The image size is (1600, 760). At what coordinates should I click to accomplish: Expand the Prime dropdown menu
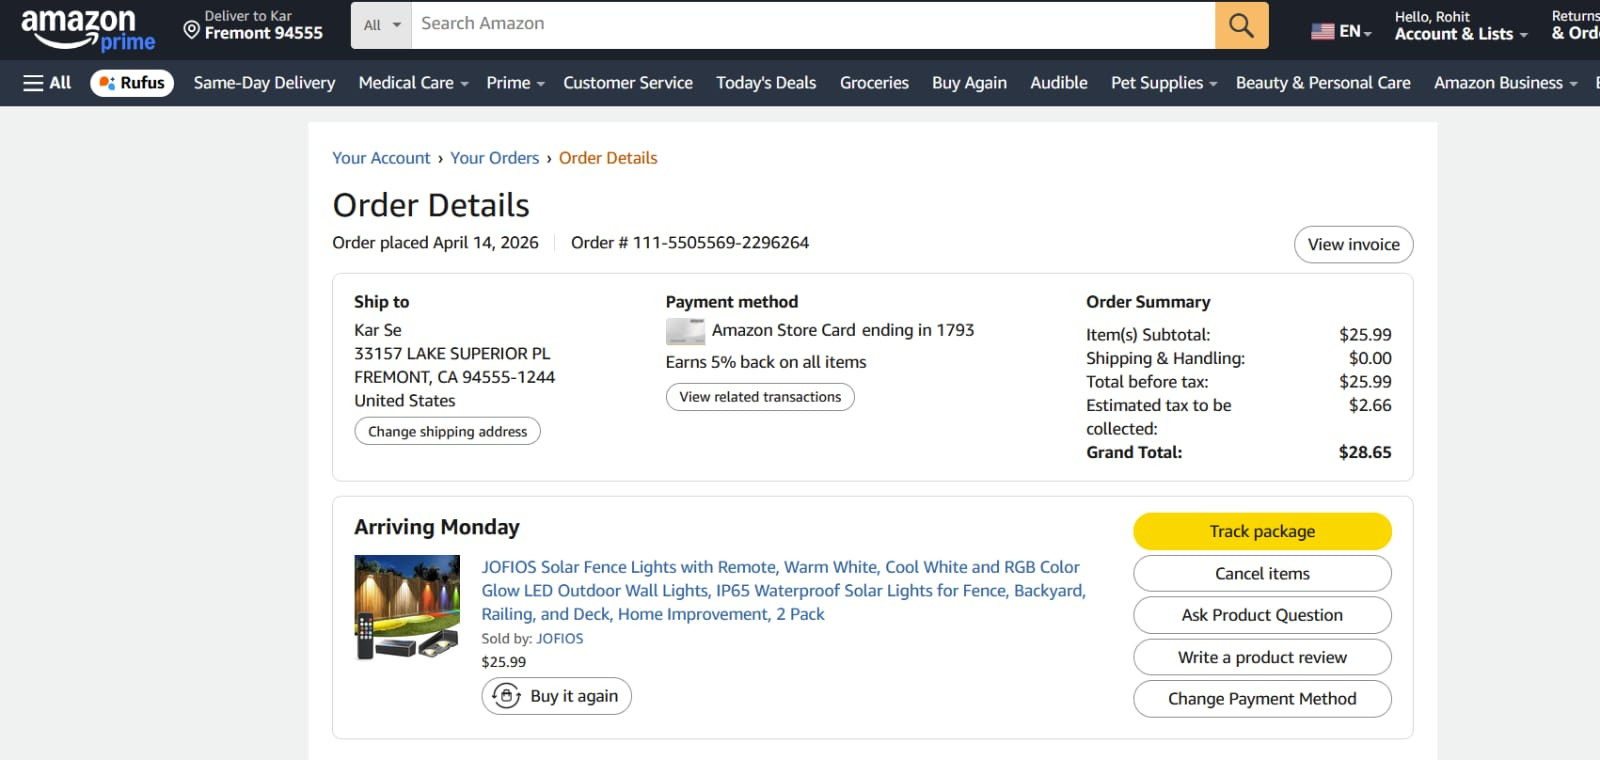pyautogui.click(x=514, y=83)
